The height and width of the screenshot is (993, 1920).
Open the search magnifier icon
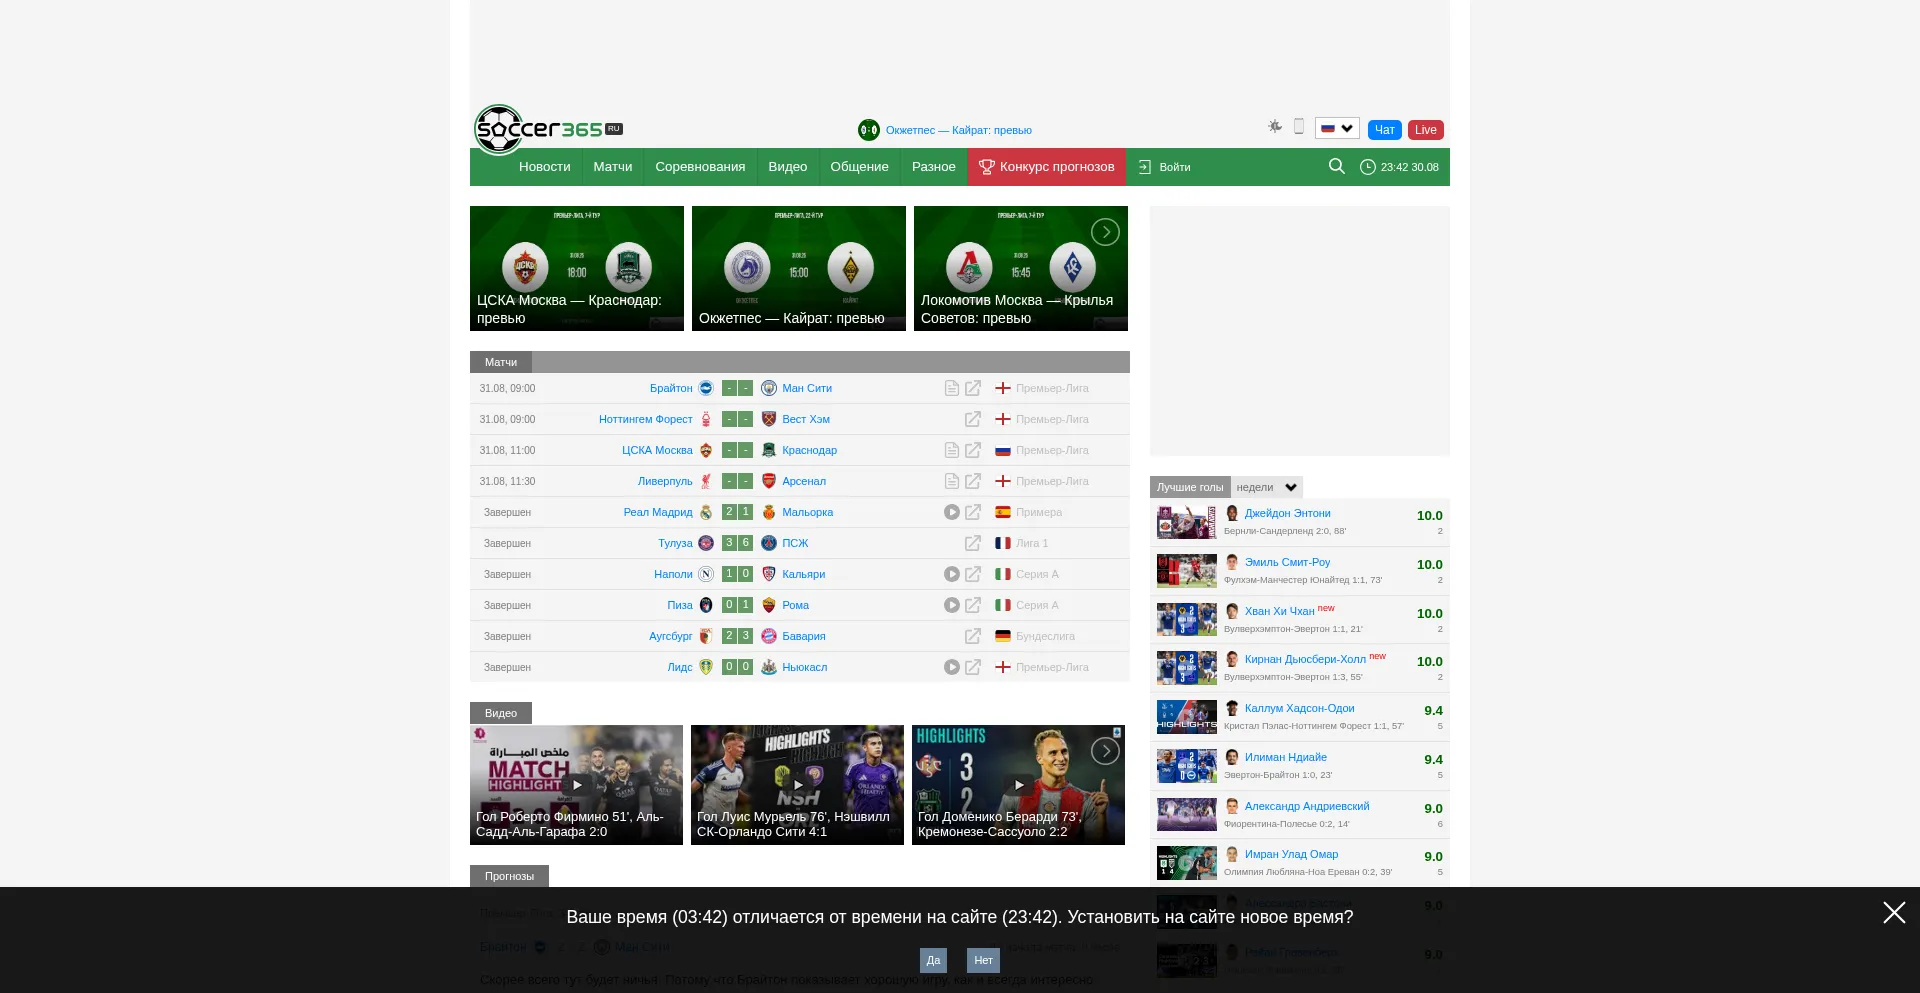(1336, 166)
